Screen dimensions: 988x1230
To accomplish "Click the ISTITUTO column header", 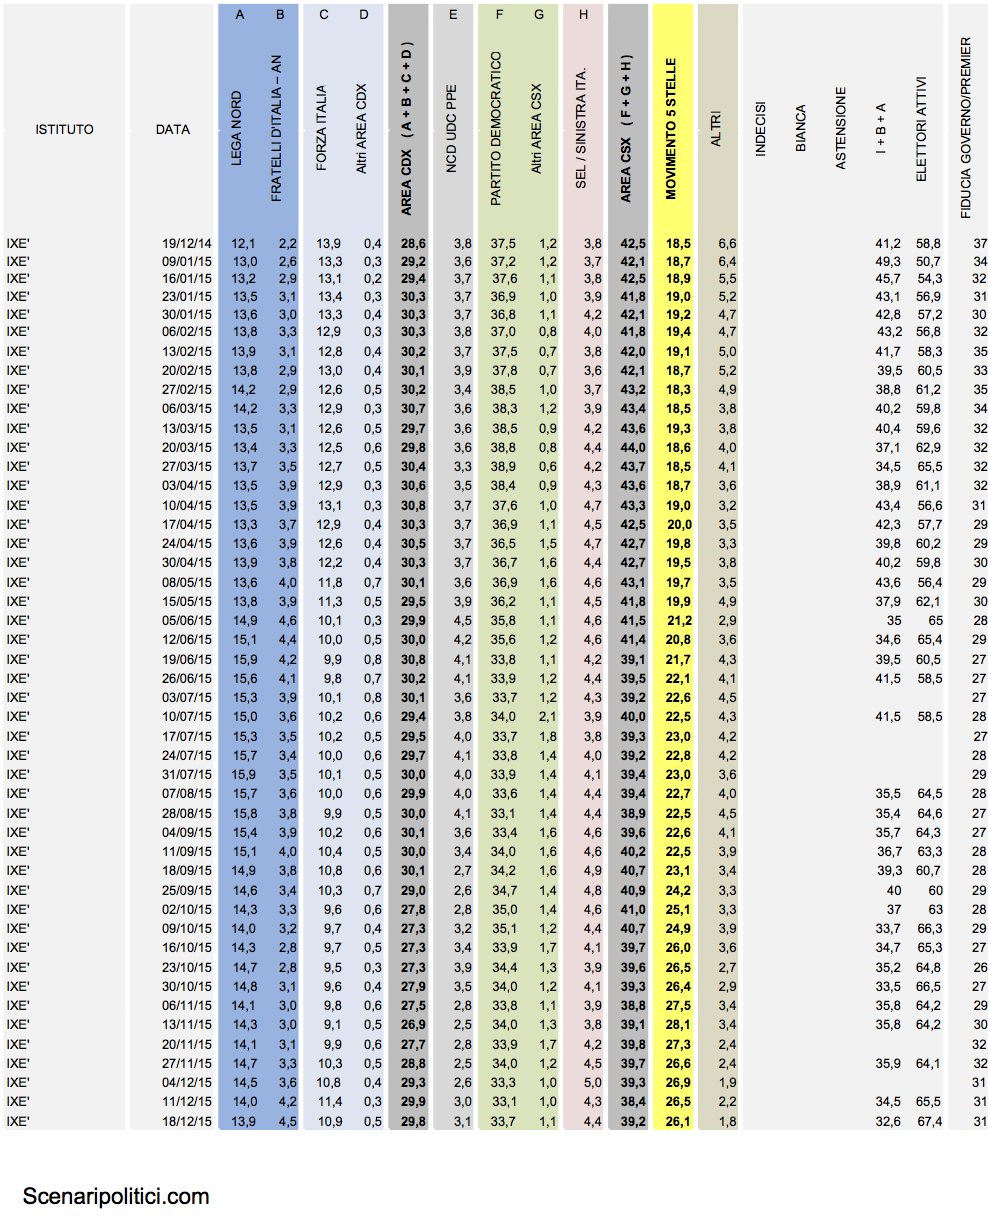I will coord(64,129).
